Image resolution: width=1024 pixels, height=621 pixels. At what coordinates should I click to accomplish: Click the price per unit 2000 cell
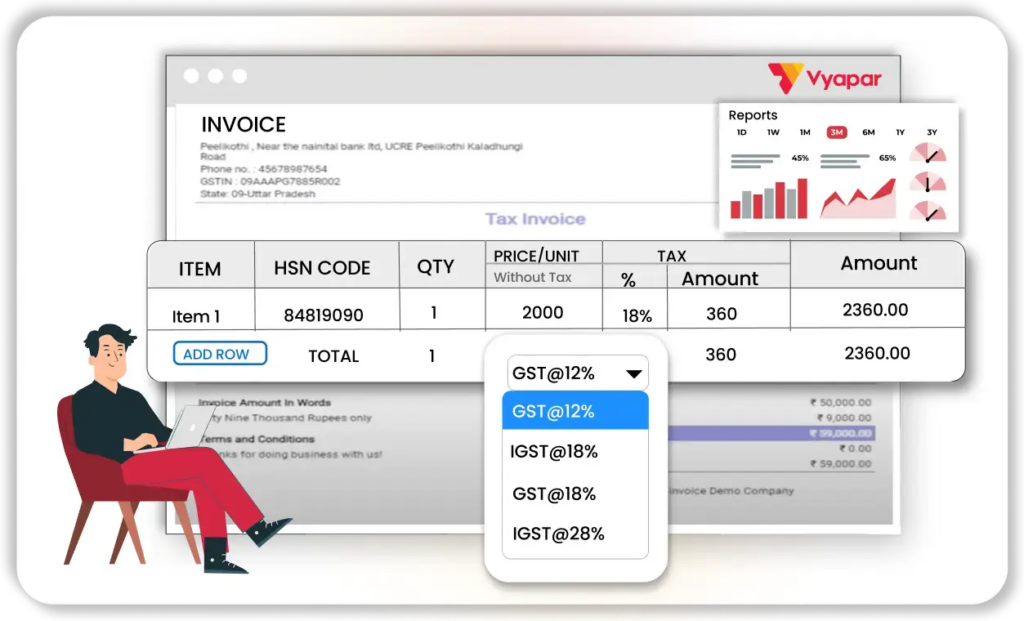543,312
